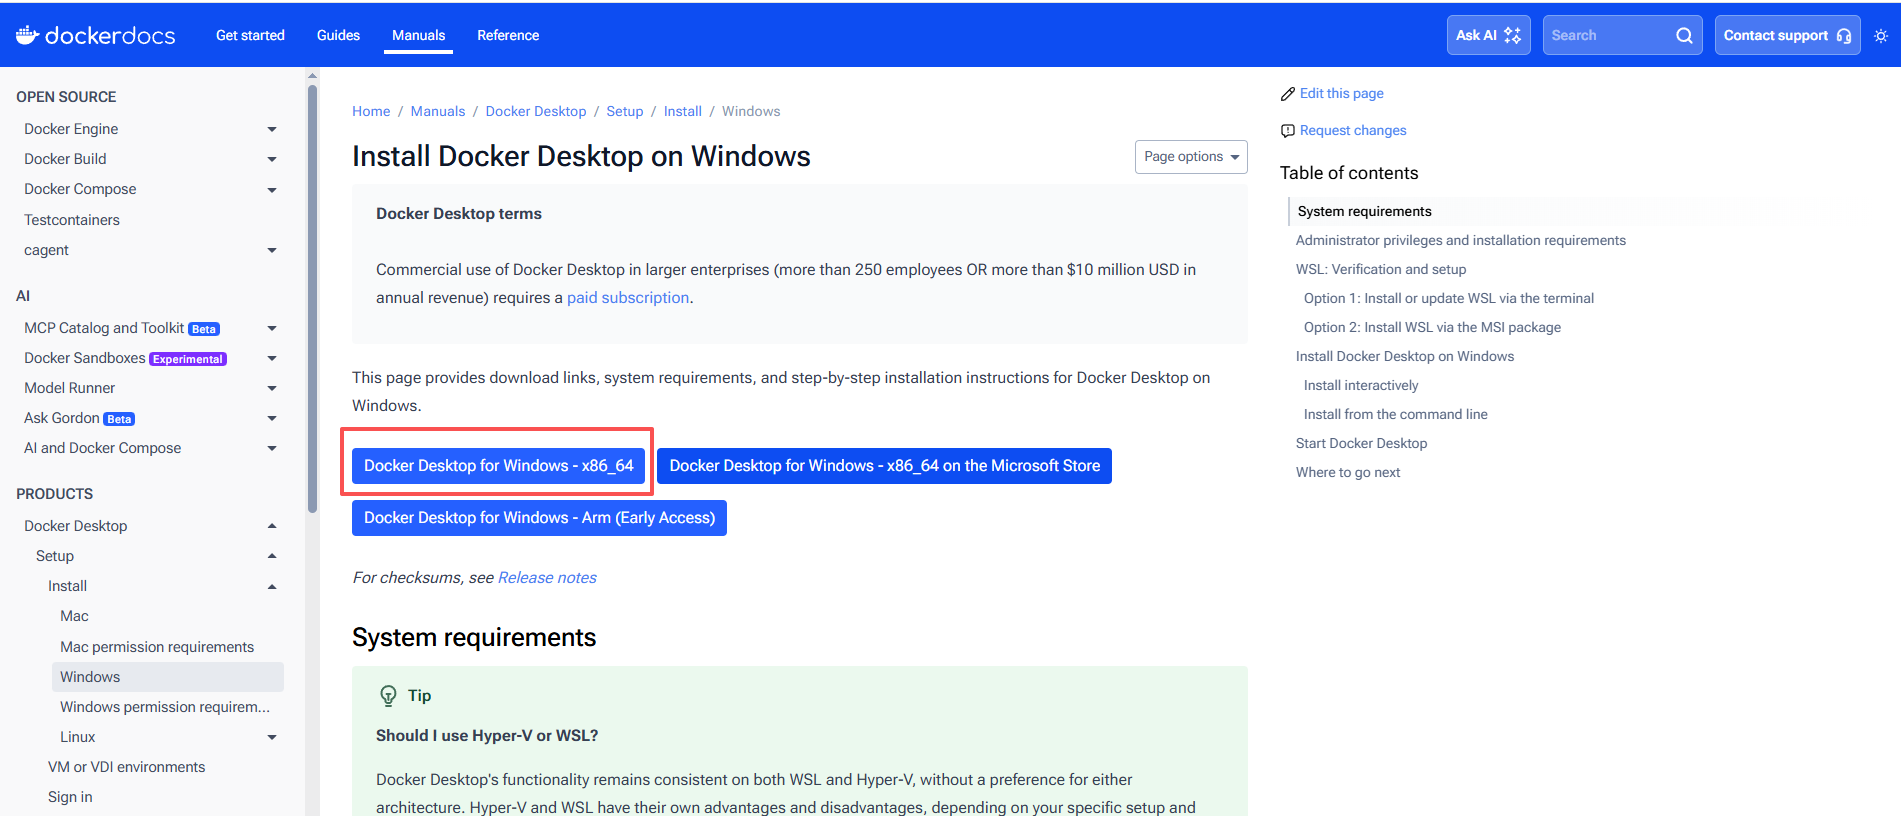Collapse the Setup sidebar section
Screen dimensions: 1901x816
(x=272, y=556)
